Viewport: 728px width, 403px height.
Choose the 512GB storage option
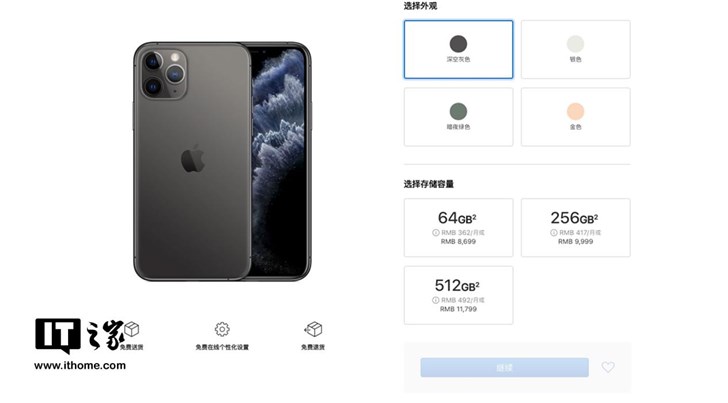coord(458,295)
